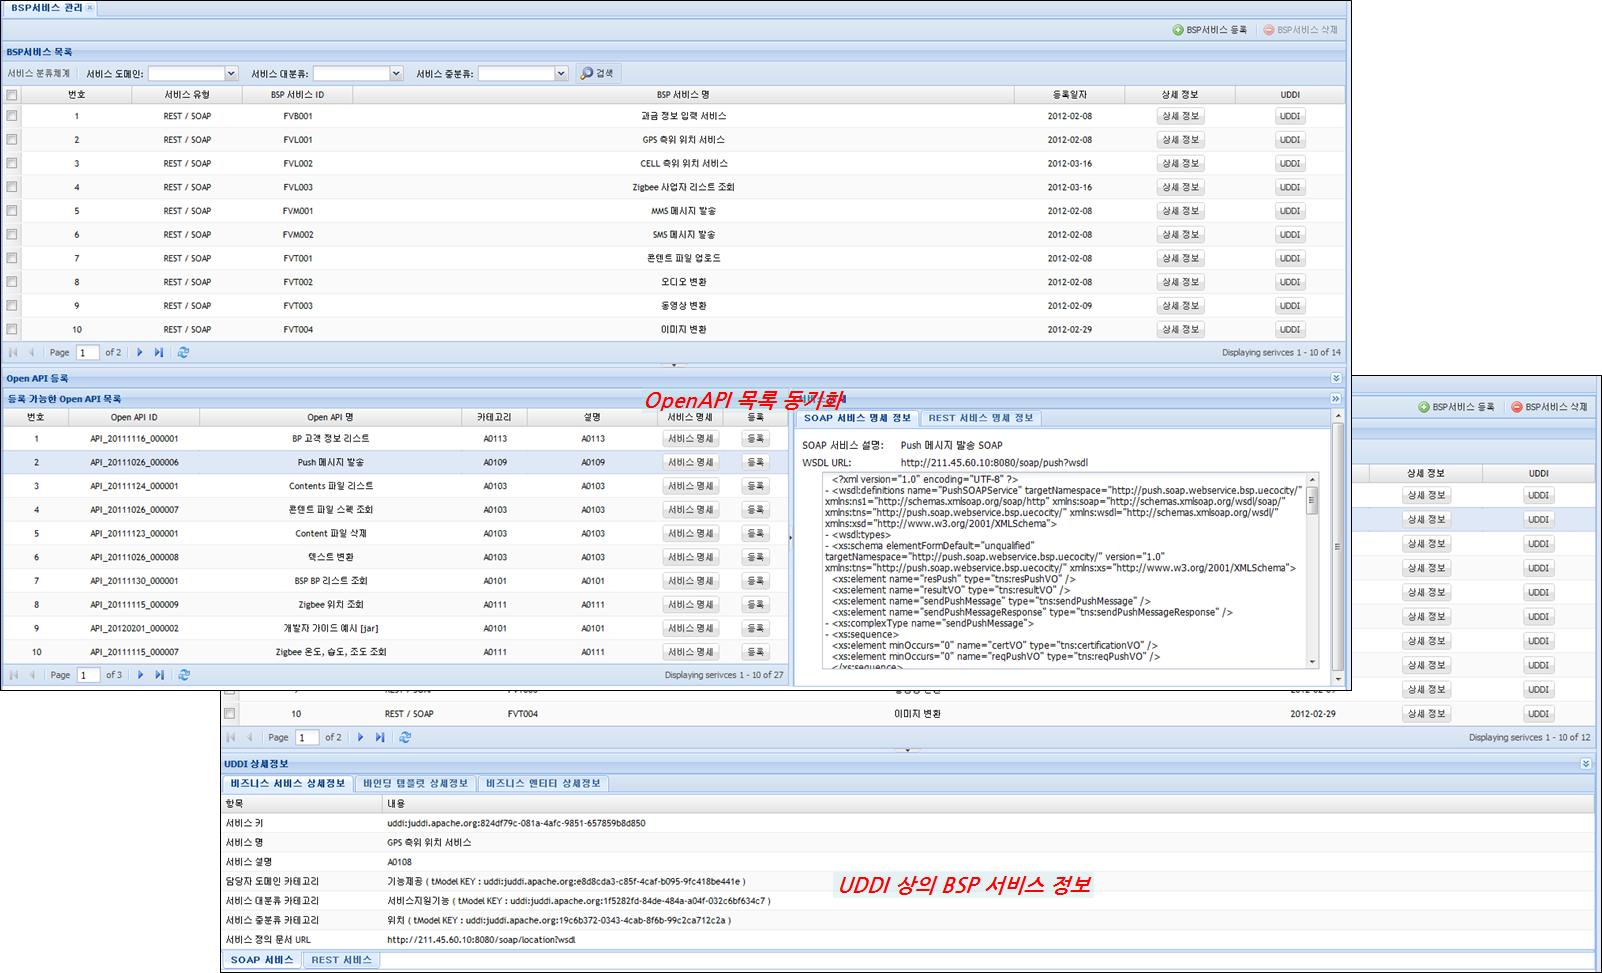Open the 서비스 대분류 dropdown
Screen dimensions: 1602x973
(396, 73)
